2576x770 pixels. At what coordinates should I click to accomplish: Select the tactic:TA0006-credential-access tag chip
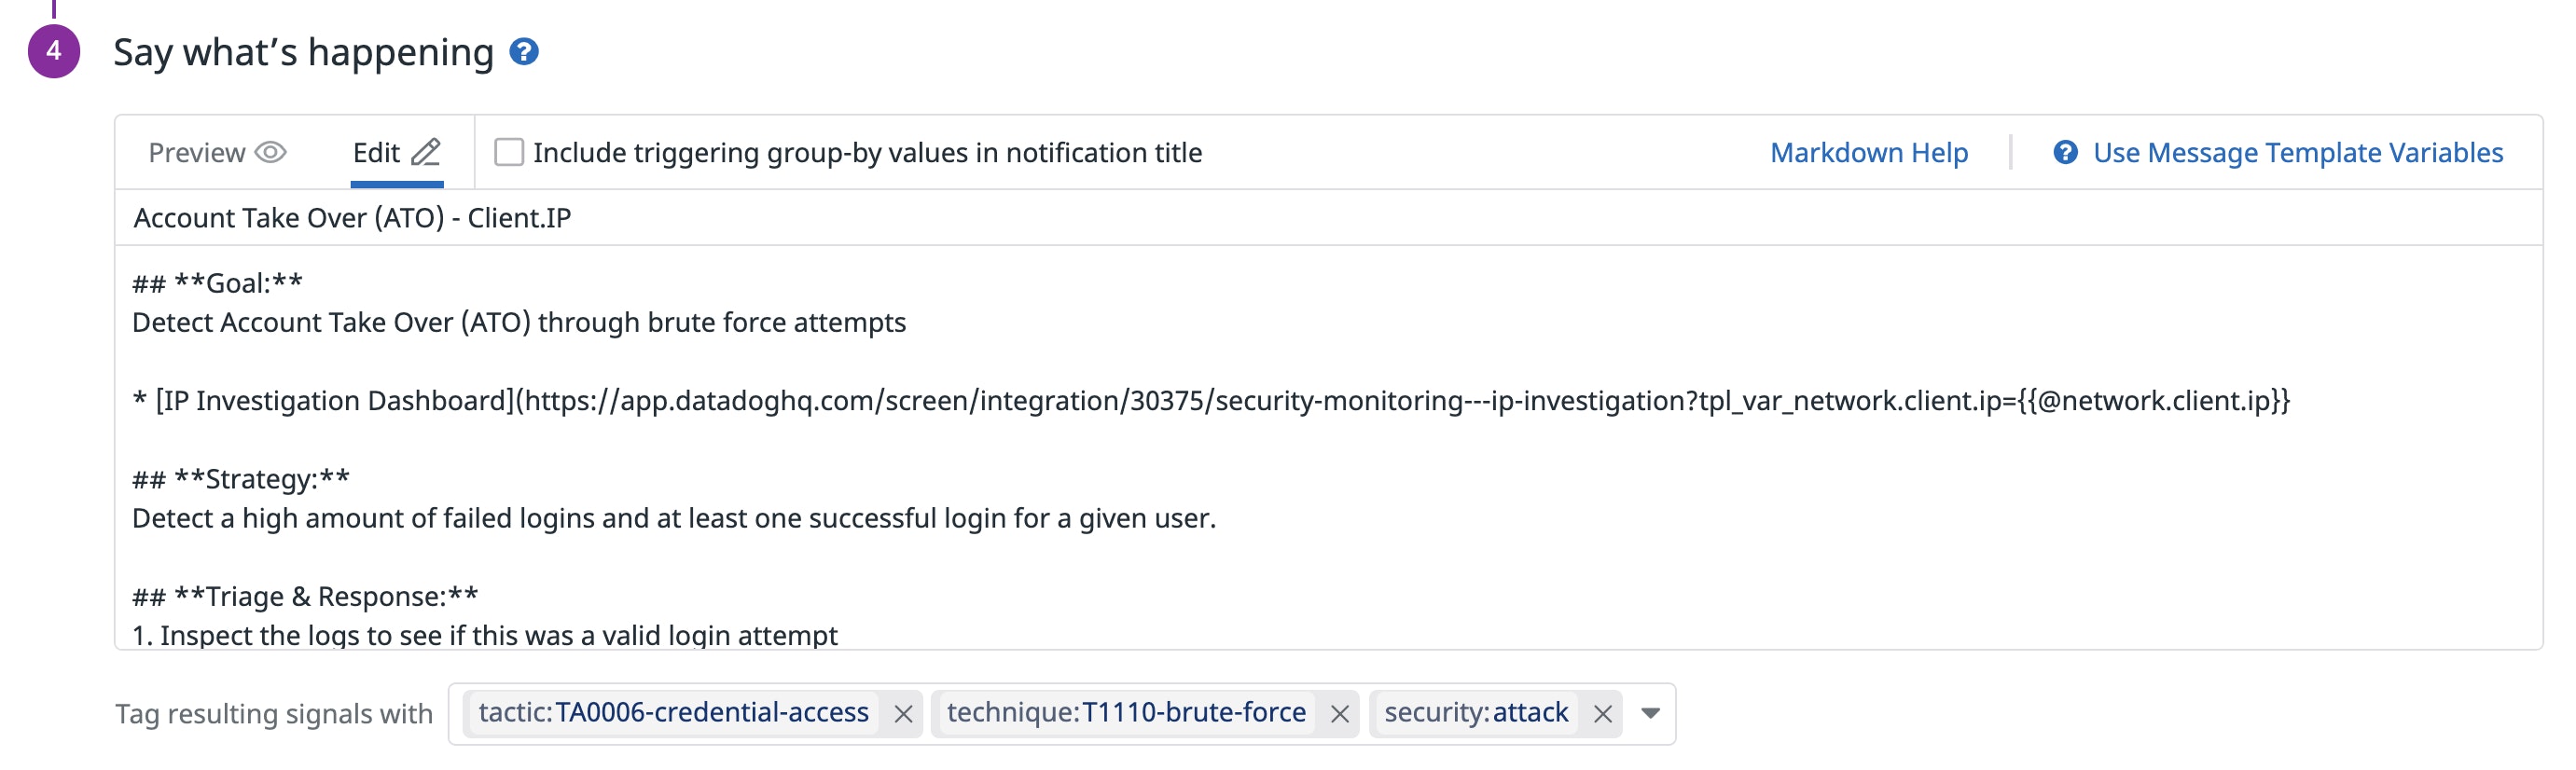point(673,712)
